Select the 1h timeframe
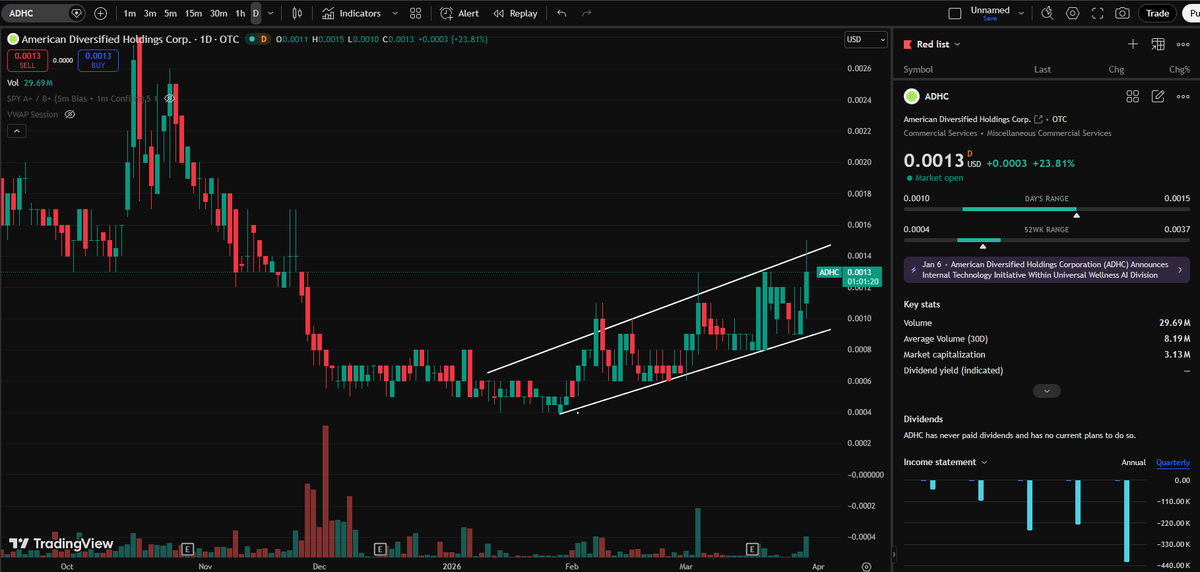 pos(240,13)
